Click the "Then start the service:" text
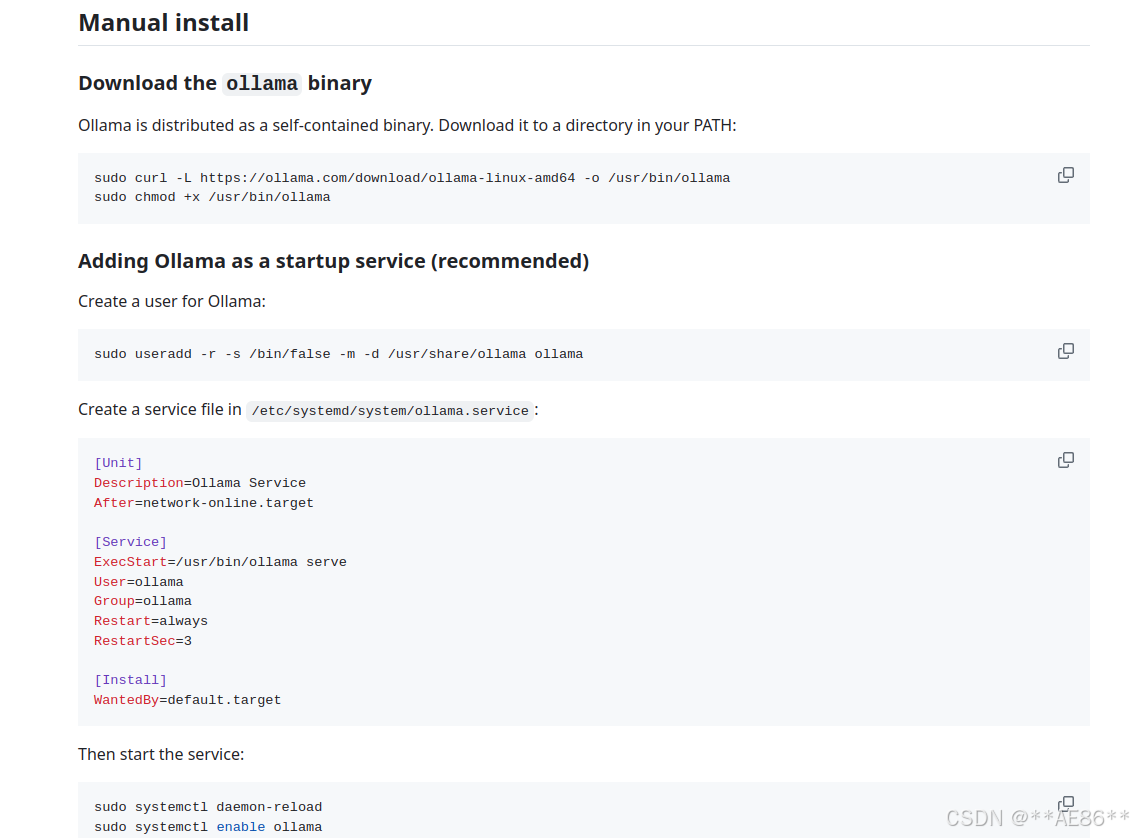Screen dimensions: 1134x838 tap(161, 755)
